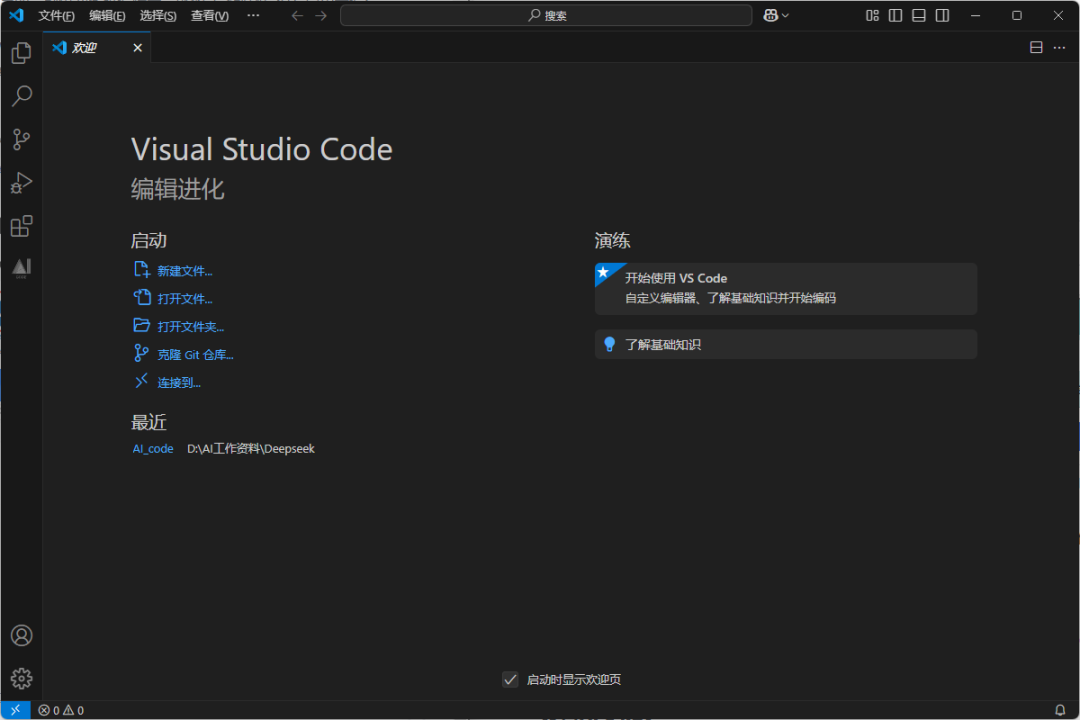Viewport: 1080px width, 720px height.
Task: Click the 打开文件夹 link
Action: point(190,326)
